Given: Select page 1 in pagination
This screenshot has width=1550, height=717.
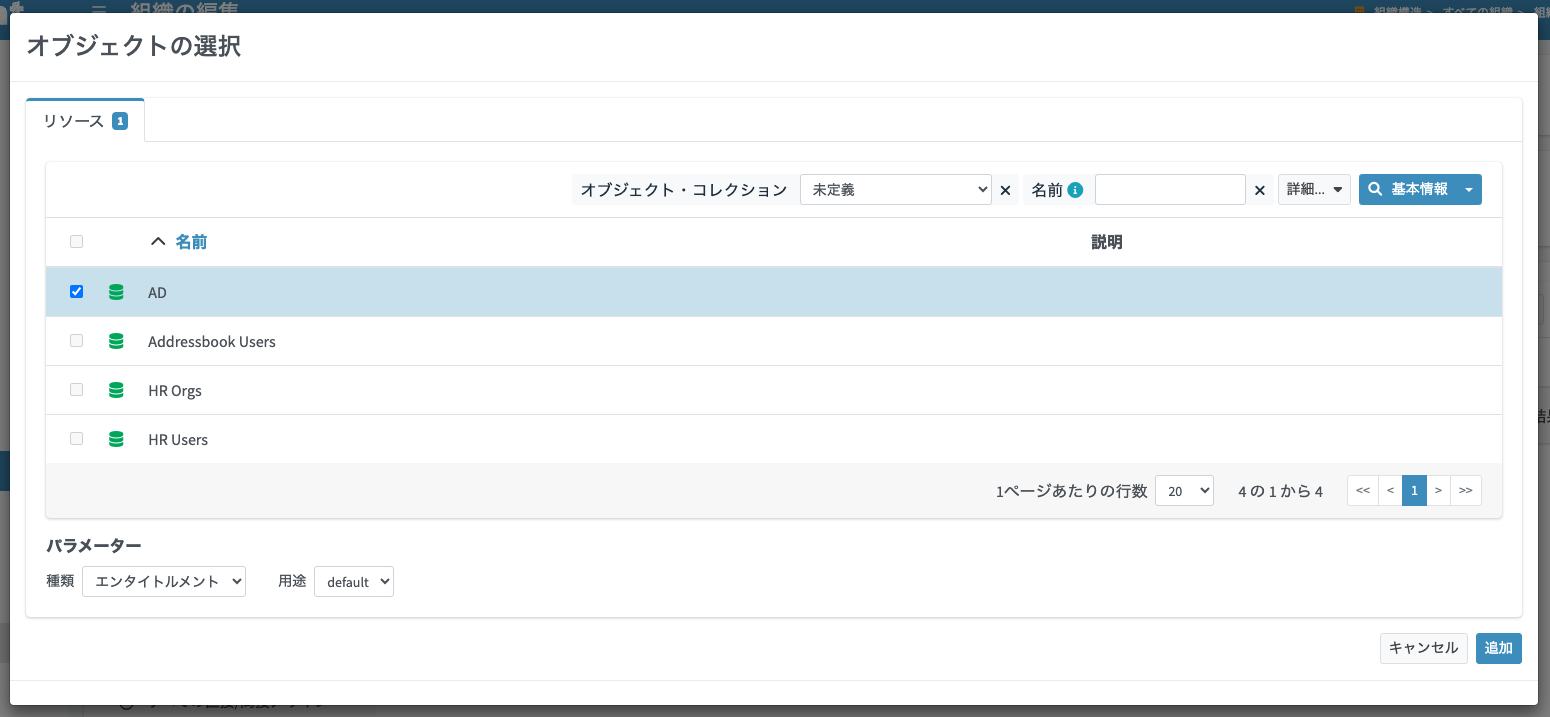Looking at the screenshot, I should pyautogui.click(x=1414, y=490).
